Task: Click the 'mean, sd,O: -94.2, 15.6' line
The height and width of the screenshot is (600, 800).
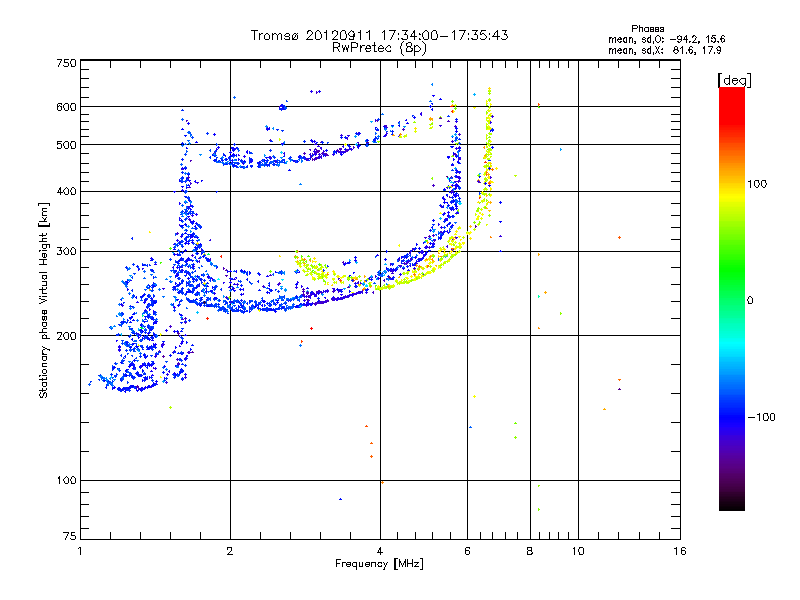Action: pyautogui.click(x=666, y=39)
